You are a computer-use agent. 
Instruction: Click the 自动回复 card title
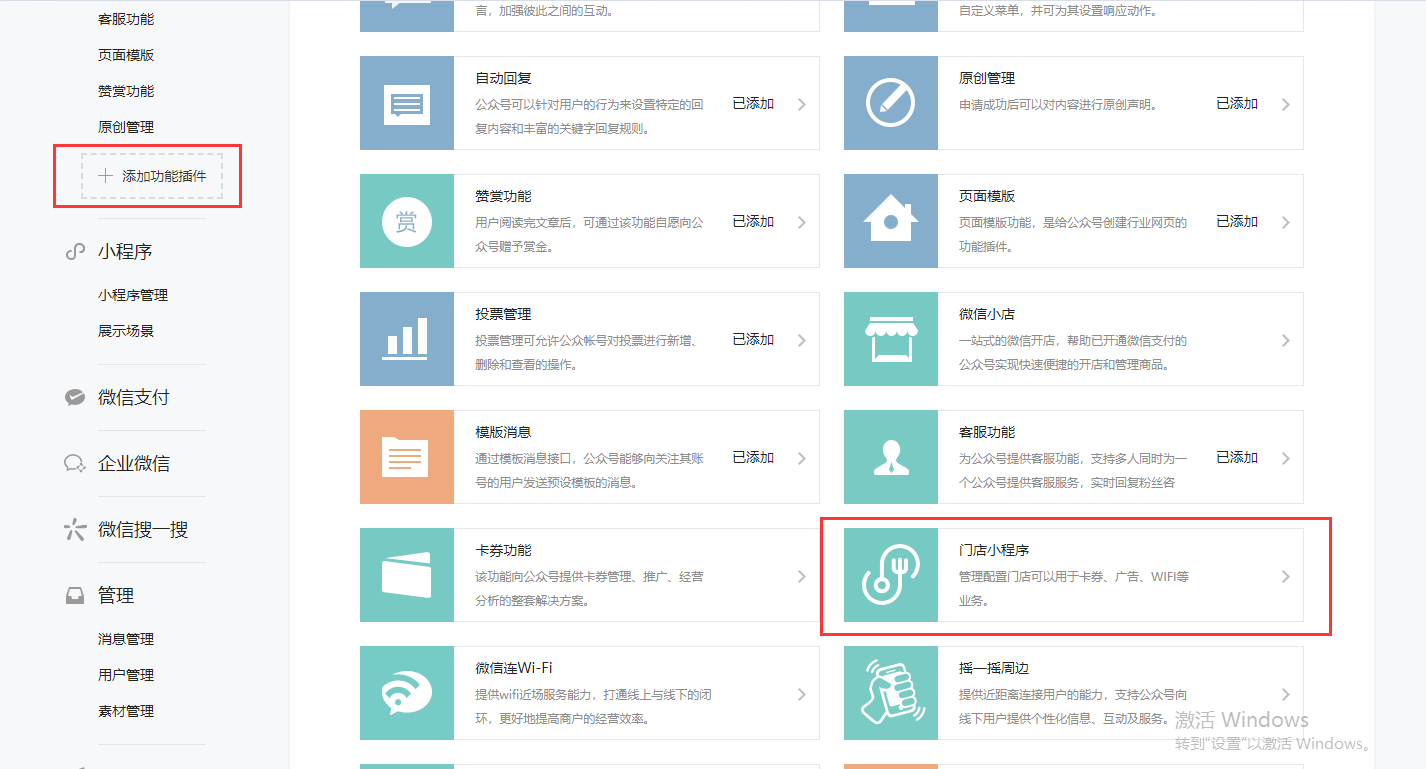click(x=503, y=78)
